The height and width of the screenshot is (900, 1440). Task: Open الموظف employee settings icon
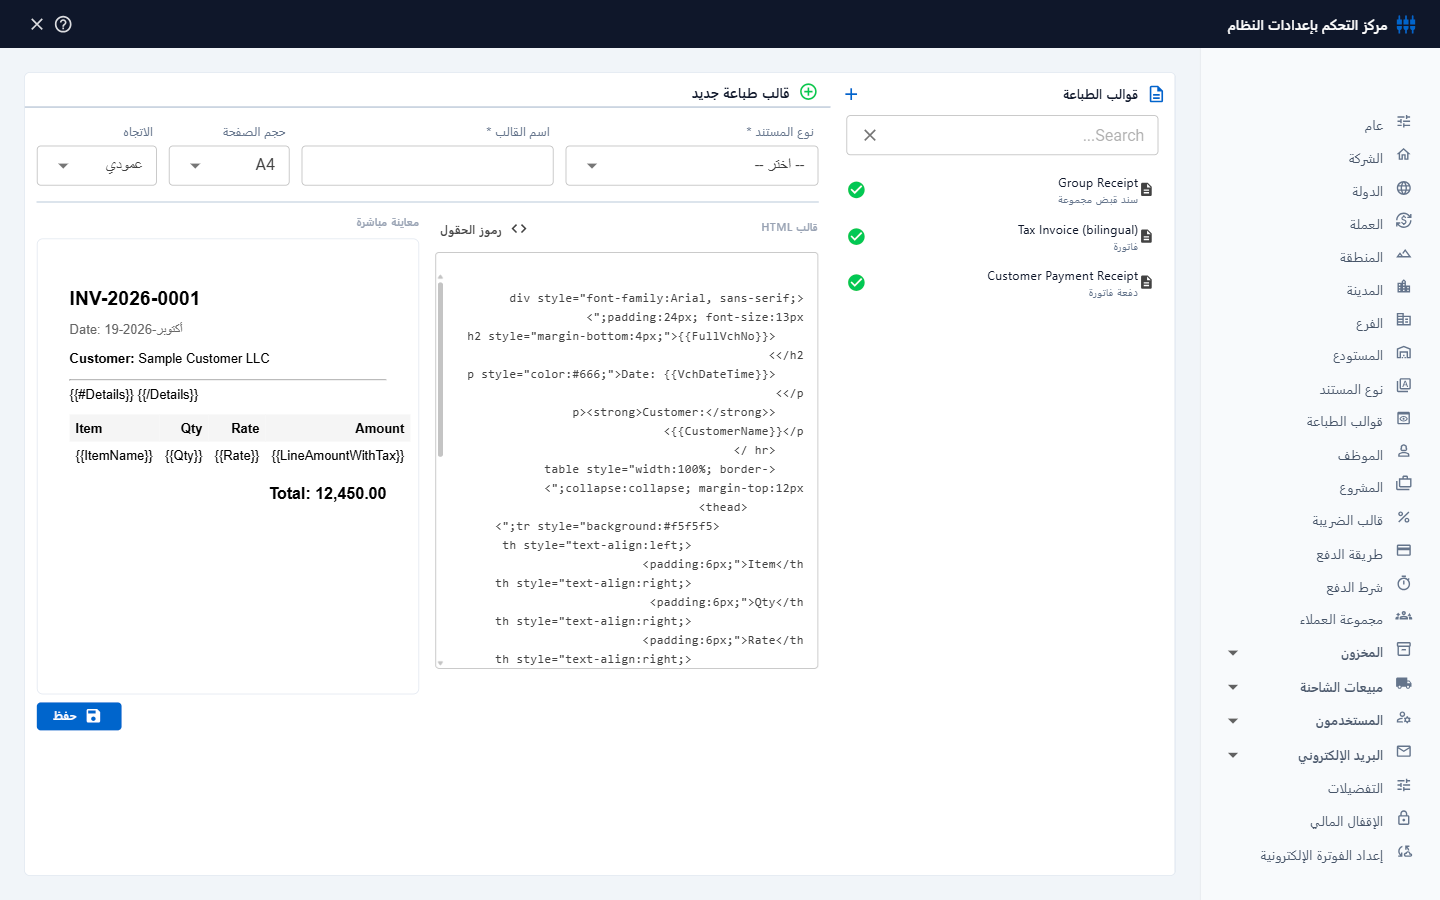1403,451
